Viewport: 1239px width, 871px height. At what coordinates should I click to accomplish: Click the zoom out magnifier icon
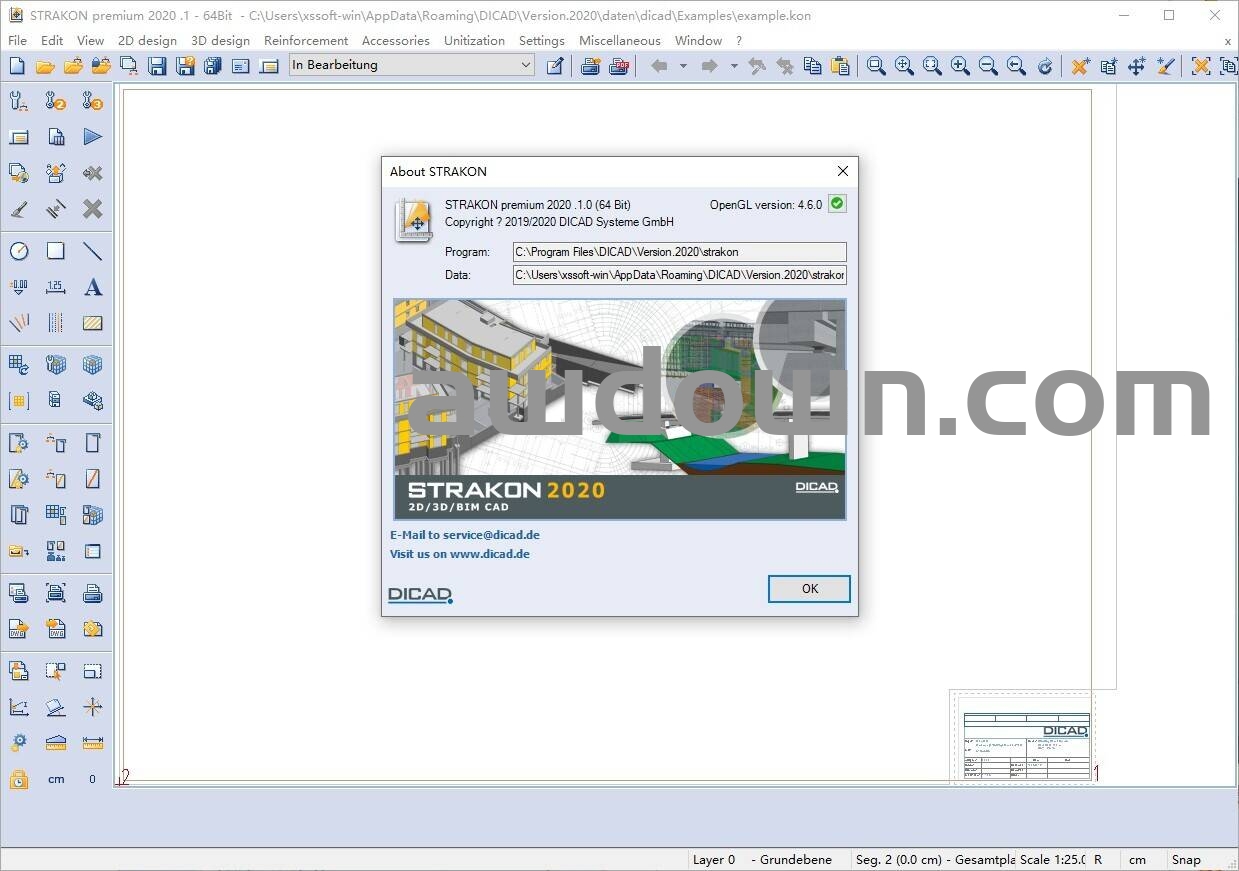pos(988,66)
